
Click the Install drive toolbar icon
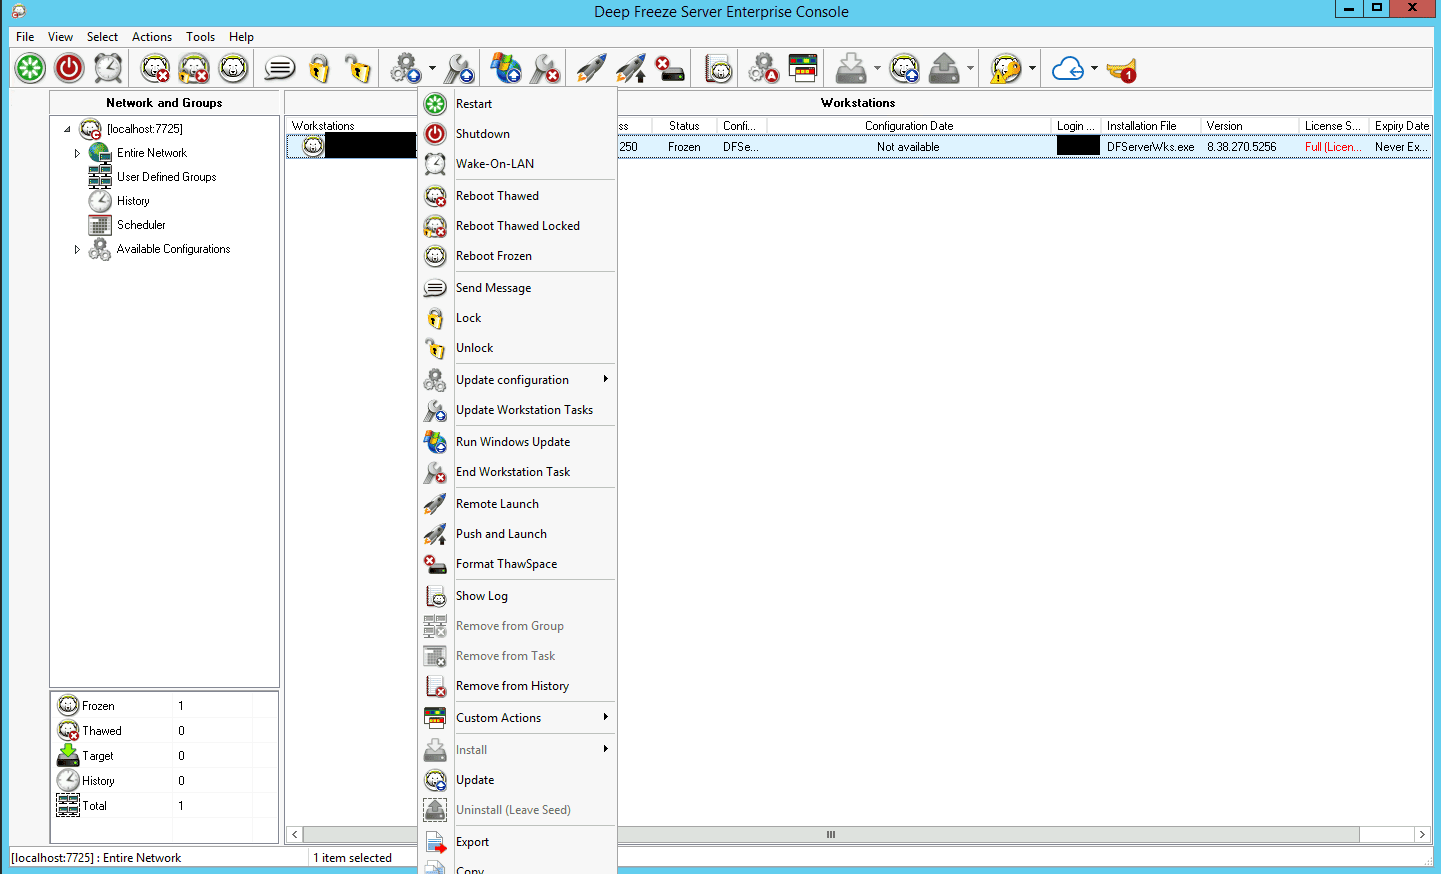click(851, 68)
